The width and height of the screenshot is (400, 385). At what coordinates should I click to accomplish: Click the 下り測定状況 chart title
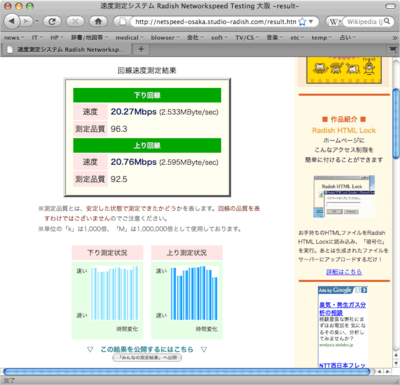pos(107,253)
